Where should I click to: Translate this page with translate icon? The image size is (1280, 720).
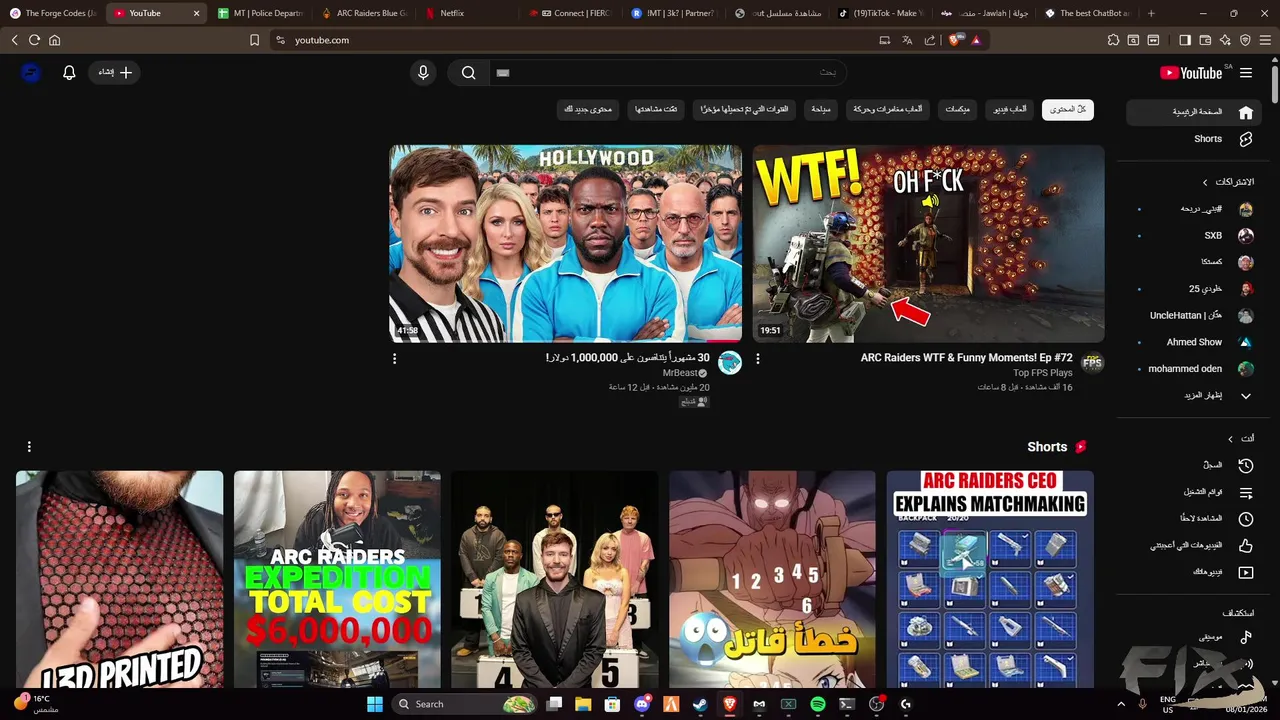pos(907,40)
